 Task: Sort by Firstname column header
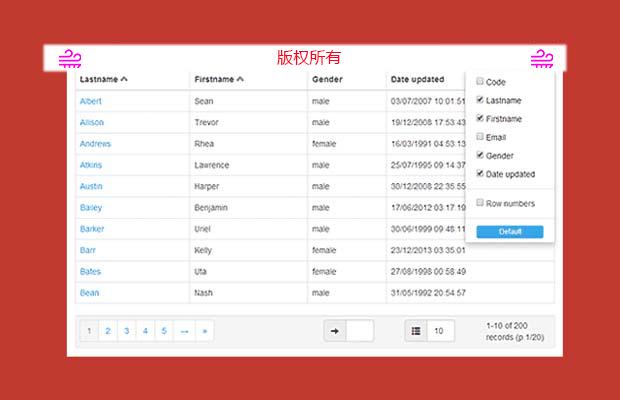219,79
